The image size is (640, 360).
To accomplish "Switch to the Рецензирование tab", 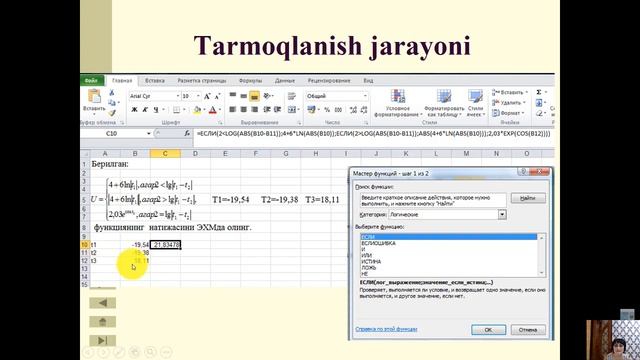I will click(329, 81).
